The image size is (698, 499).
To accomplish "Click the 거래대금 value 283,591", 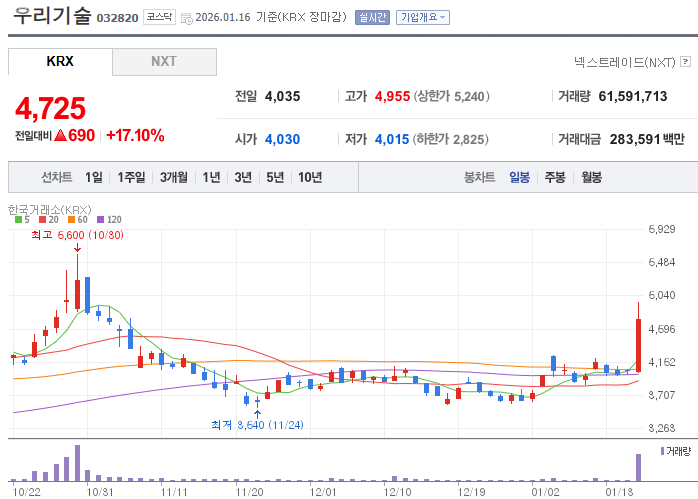I will 635,139.
